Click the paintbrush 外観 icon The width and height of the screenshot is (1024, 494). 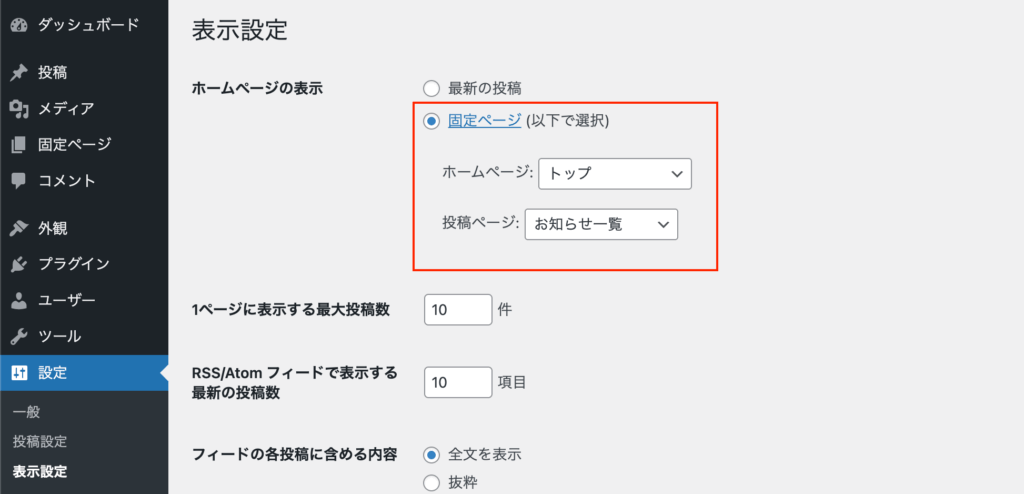(x=18, y=228)
